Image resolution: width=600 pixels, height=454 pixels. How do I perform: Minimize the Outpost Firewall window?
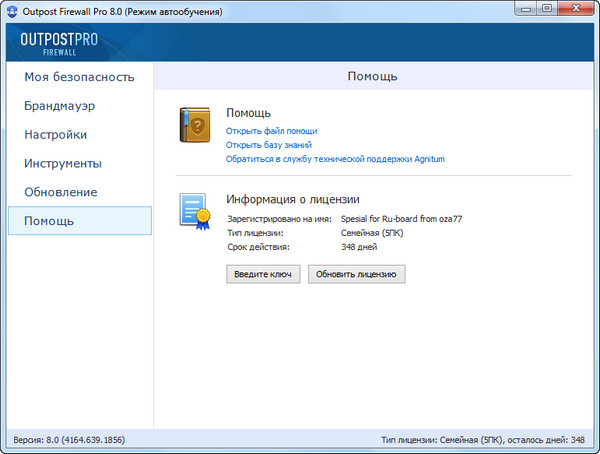click(x=524, y=10)
